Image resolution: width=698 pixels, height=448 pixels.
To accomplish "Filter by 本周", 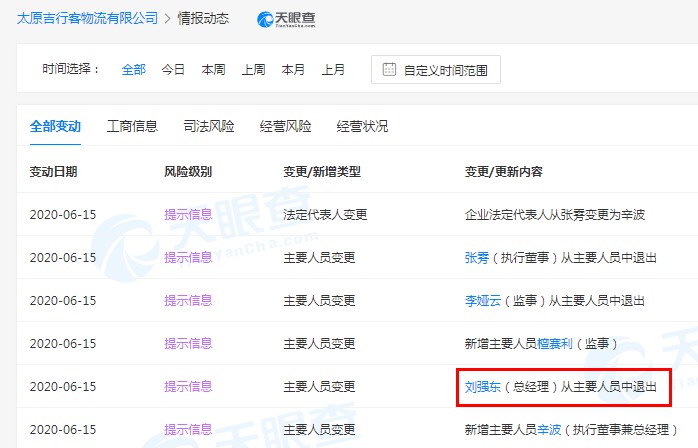I will tap(213, 69).
